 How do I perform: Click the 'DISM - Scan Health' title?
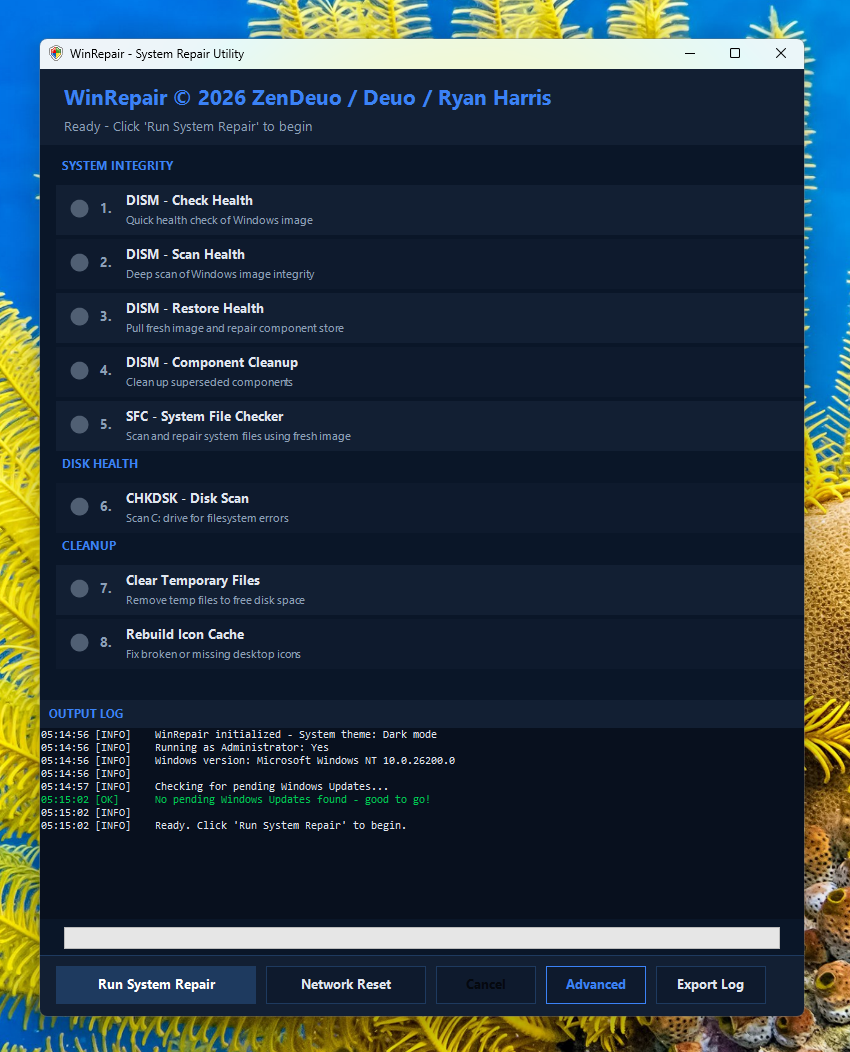tap(185, 254)
